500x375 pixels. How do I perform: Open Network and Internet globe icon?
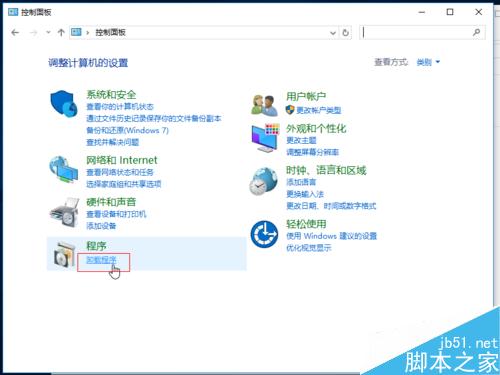64,170
